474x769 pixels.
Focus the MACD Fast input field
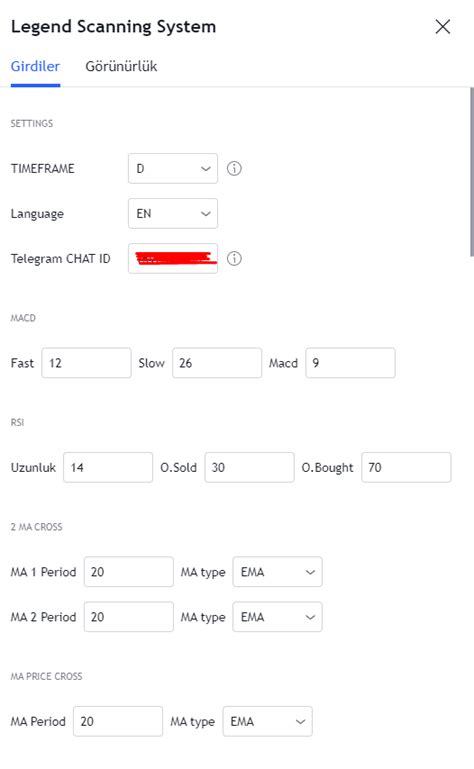(x=86, y=363)
